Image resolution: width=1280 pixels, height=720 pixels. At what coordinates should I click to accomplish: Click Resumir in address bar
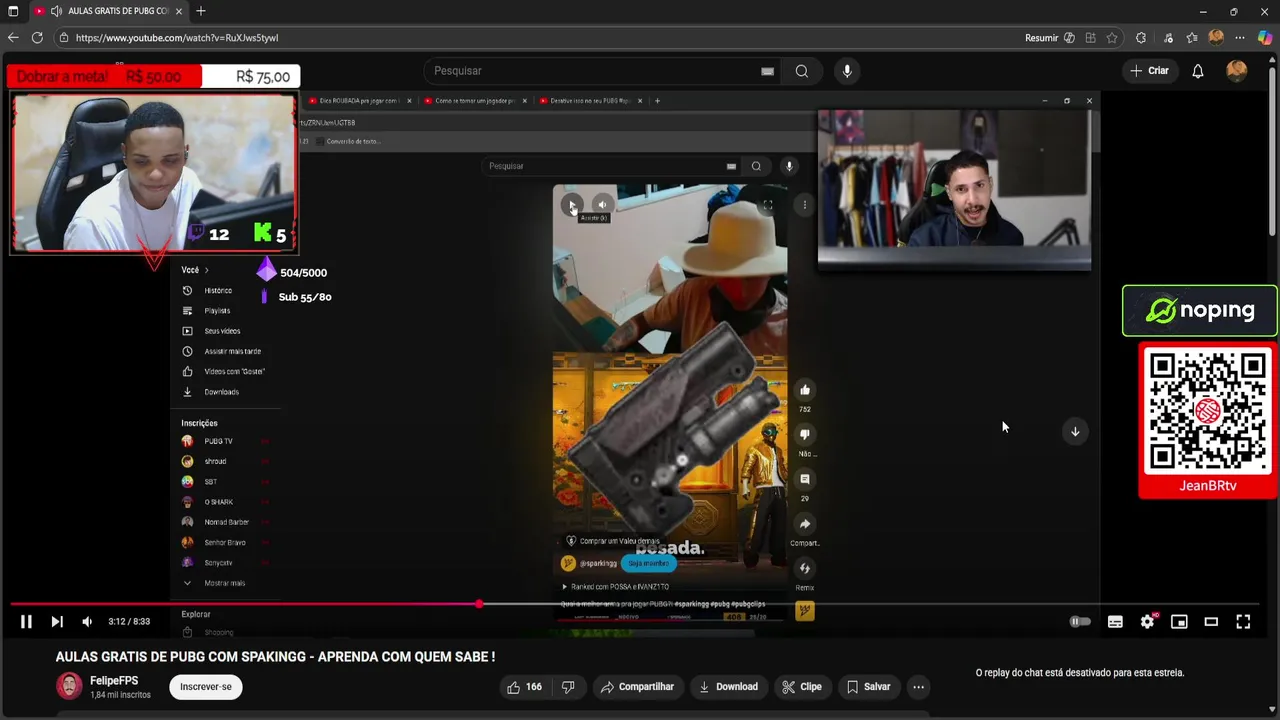click(1041, 38)
